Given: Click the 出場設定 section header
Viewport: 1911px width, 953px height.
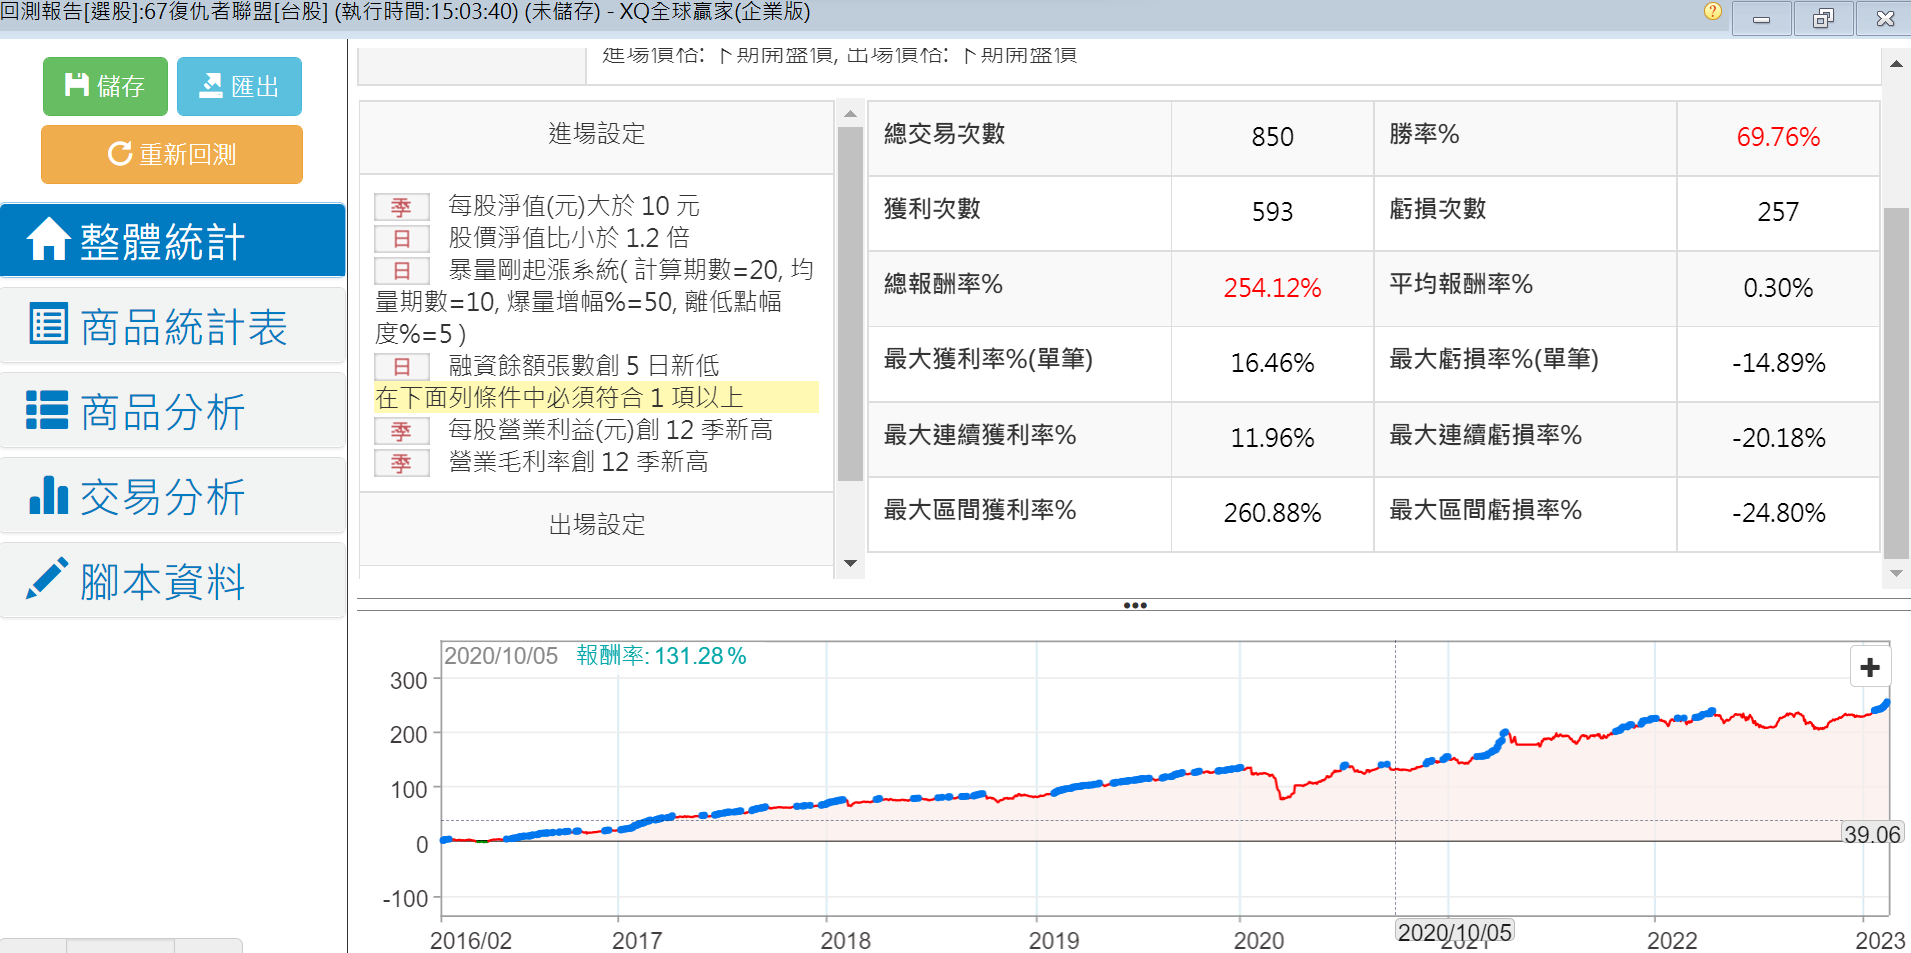Looking at the screenshot, I should click(x=596, y=525).
